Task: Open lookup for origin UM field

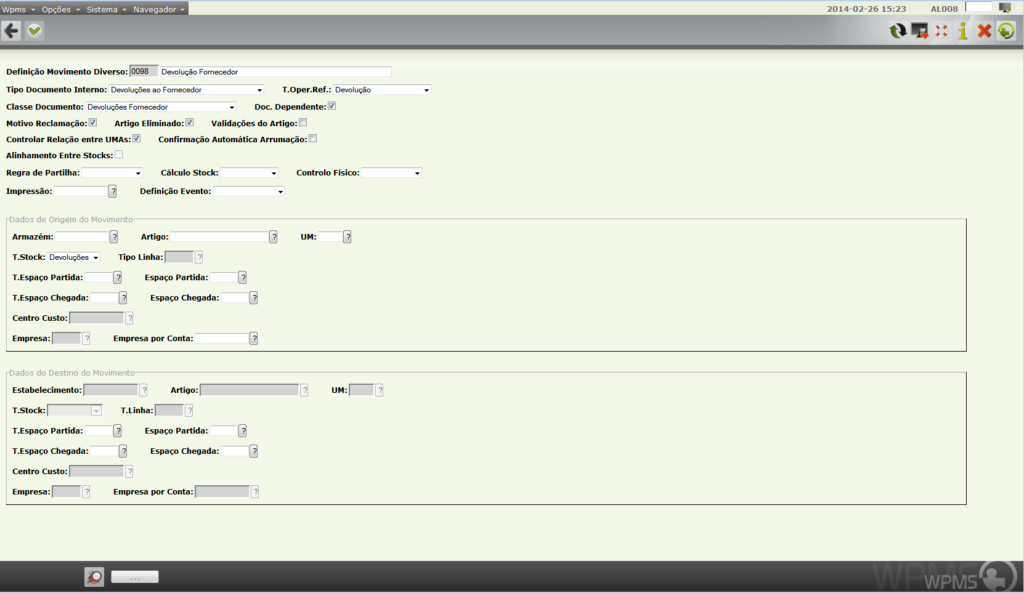Action: point(347,236)
